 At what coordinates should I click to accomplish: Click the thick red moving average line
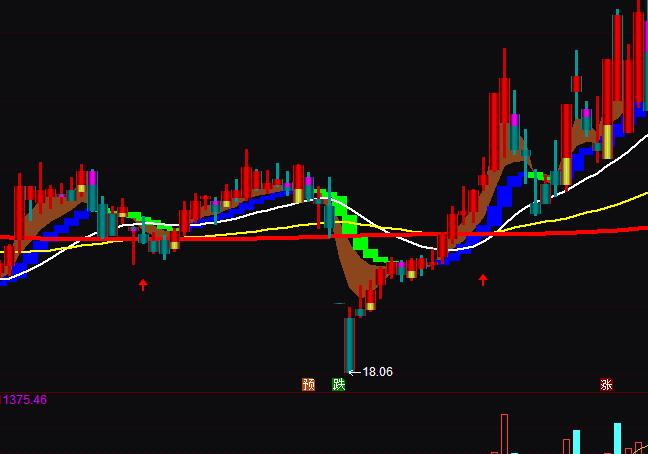tap(250, 237)
